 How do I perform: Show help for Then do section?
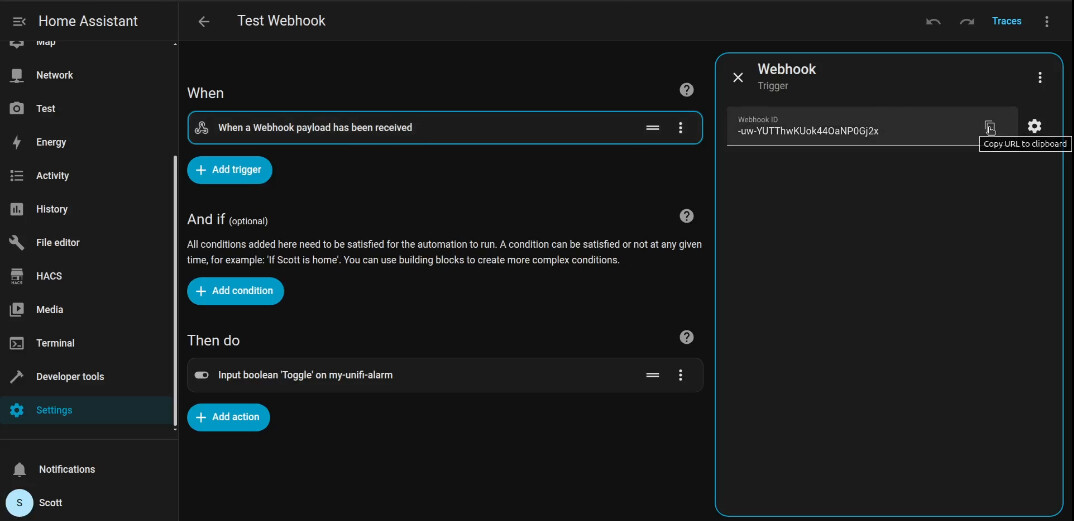click(686, 338)
